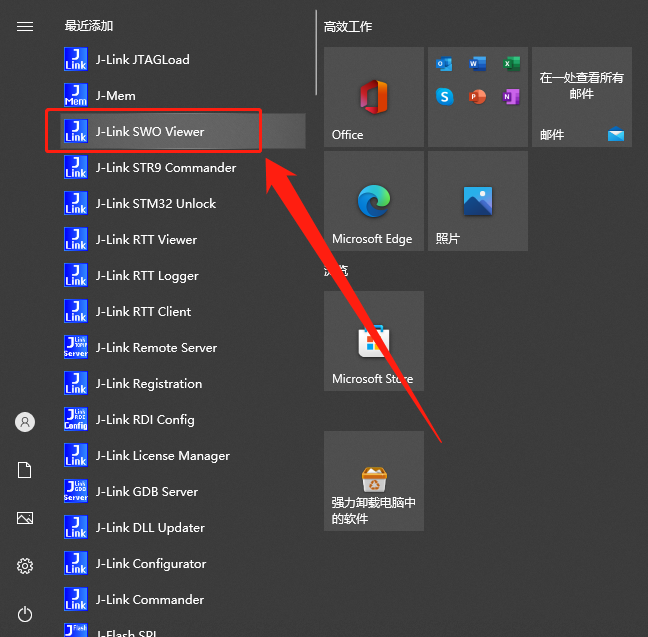Open the hamburger menu at top left
The height and width of the screenshot is (637, 648).
[25, 27]
